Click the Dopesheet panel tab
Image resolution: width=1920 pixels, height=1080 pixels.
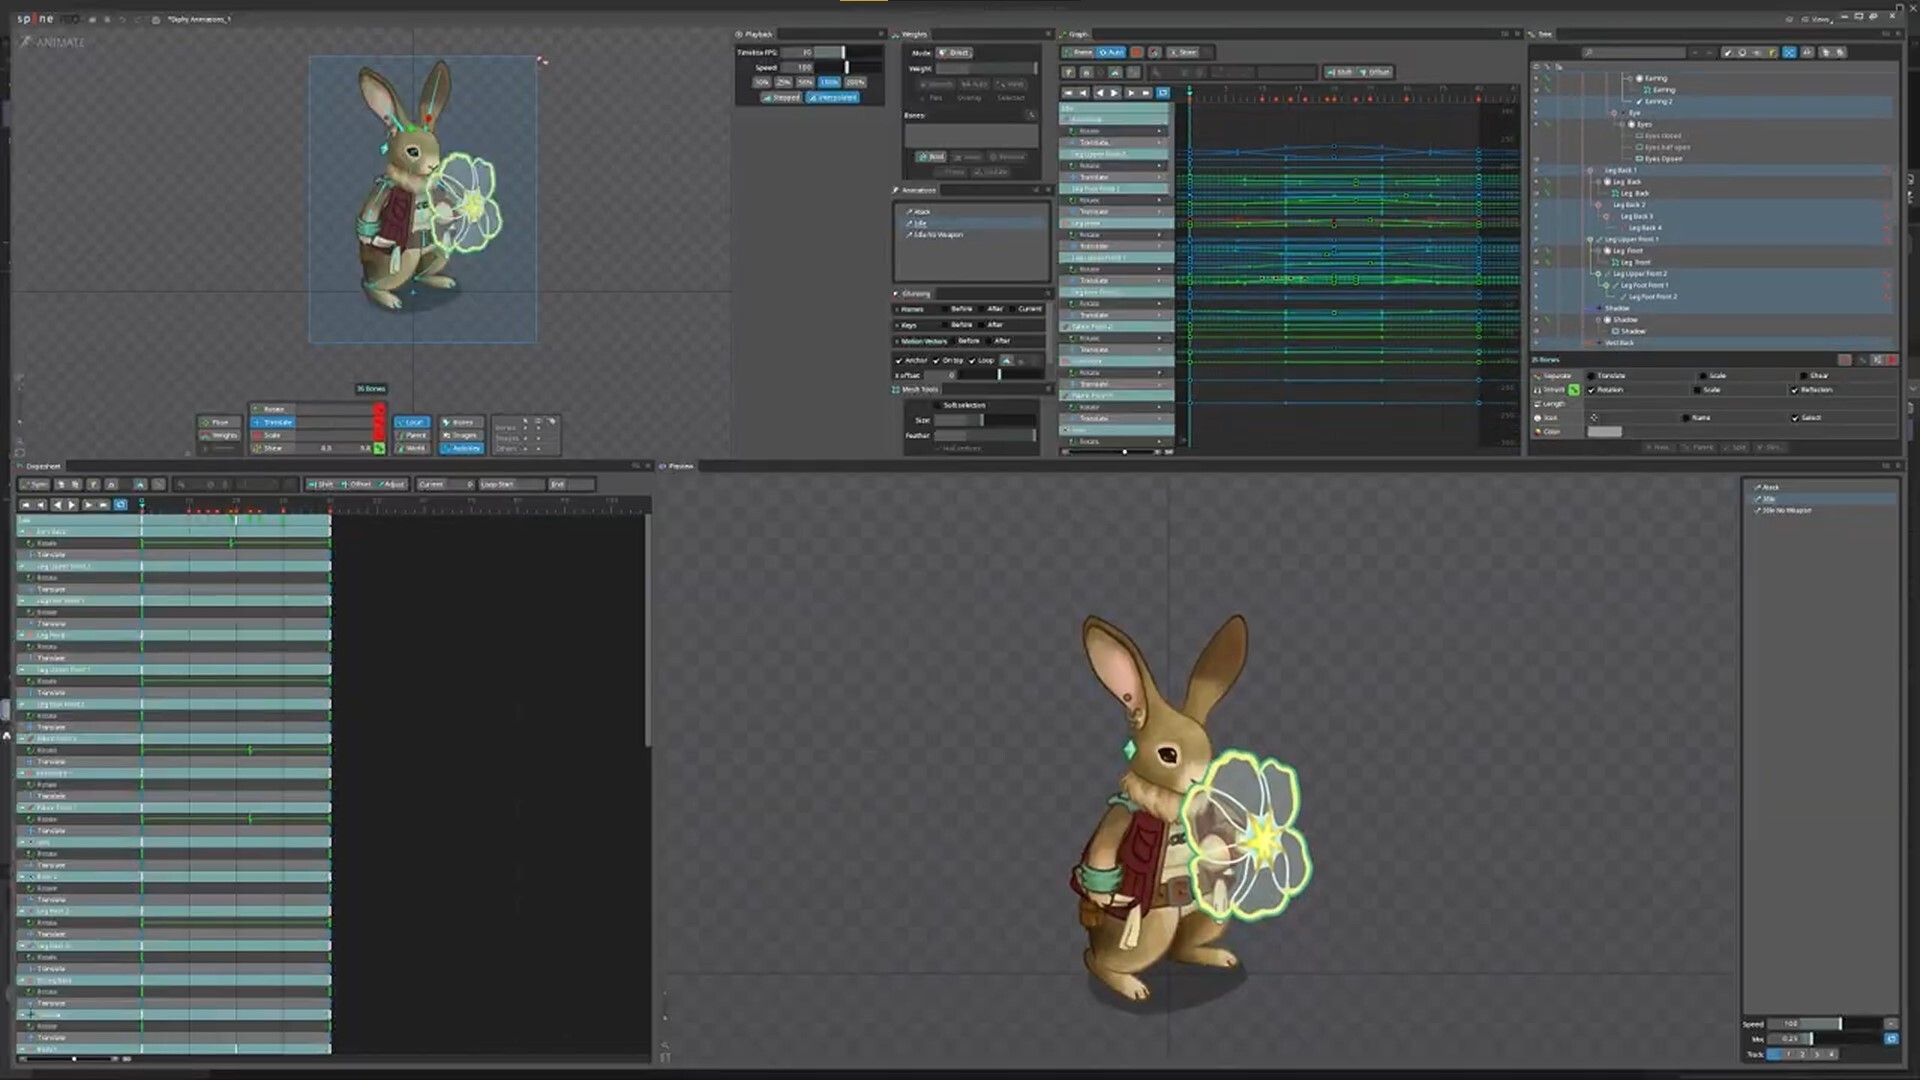coord(40,466)
